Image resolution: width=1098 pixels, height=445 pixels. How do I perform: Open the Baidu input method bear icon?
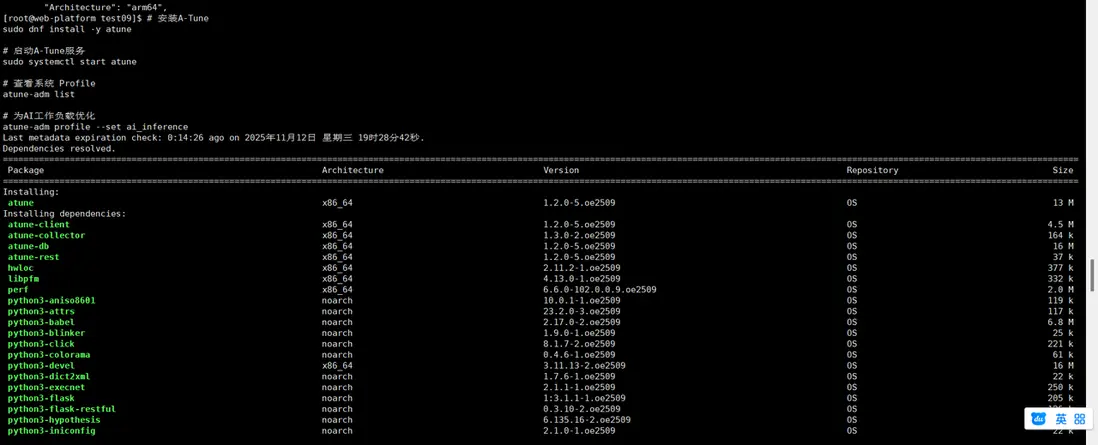[1040, 419]
